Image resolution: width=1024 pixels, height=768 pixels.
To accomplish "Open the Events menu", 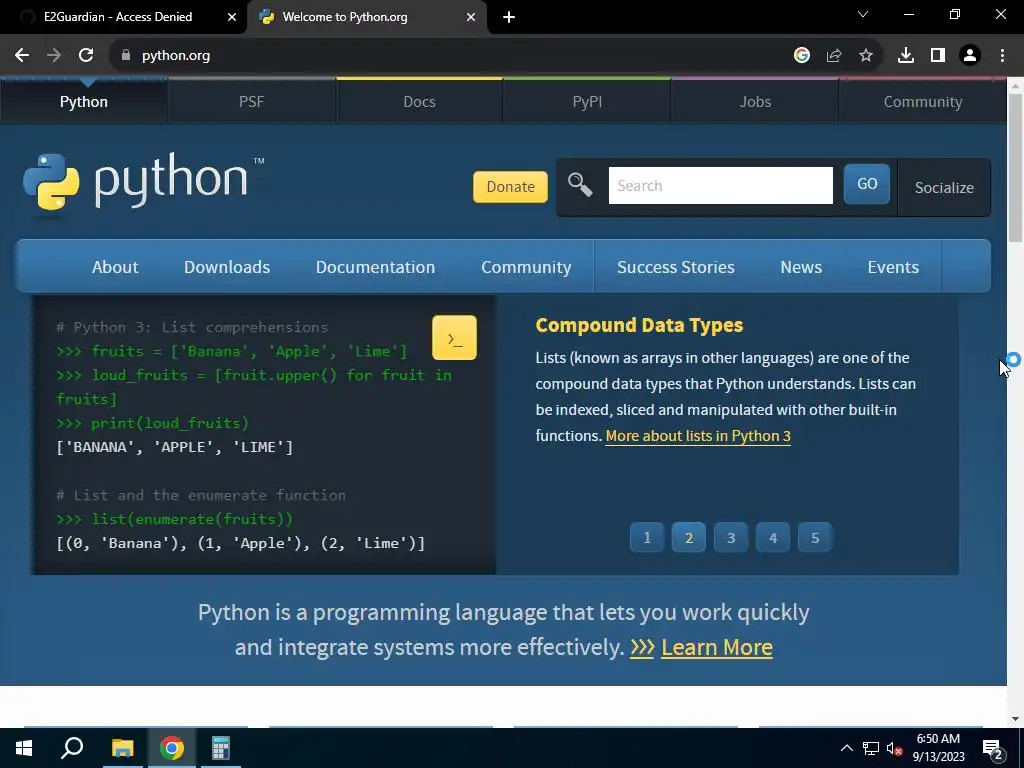I will click(893, 267).
